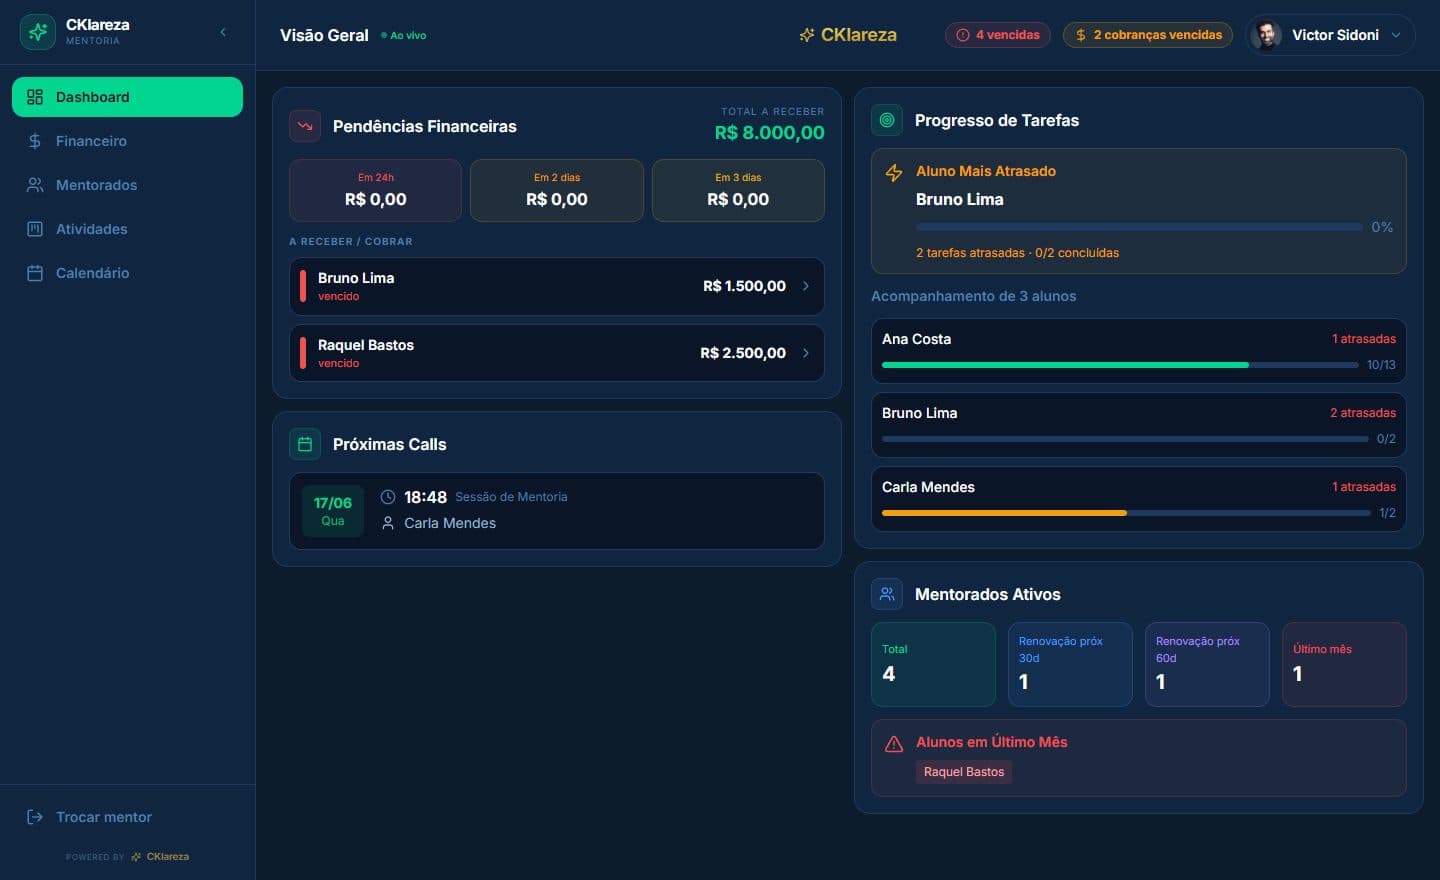Open Bruno Lima's row in Acompanhamento list
The height and width of the screenshot is (880, 1440).
pos(1139,425)
